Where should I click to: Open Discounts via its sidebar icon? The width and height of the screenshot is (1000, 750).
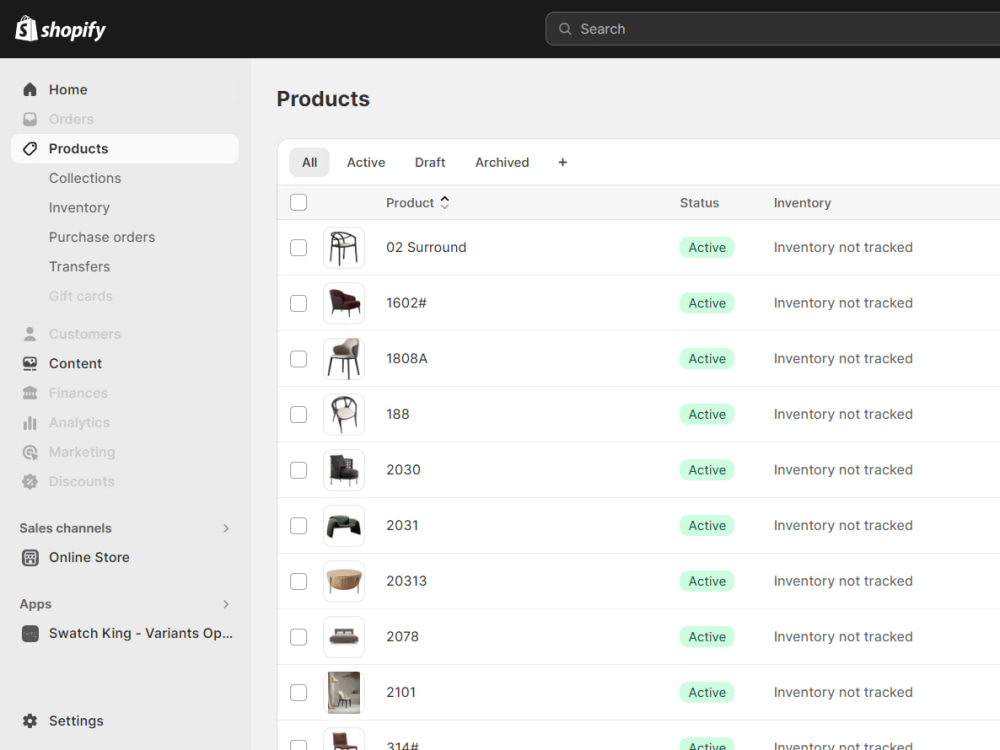point(30,481)
